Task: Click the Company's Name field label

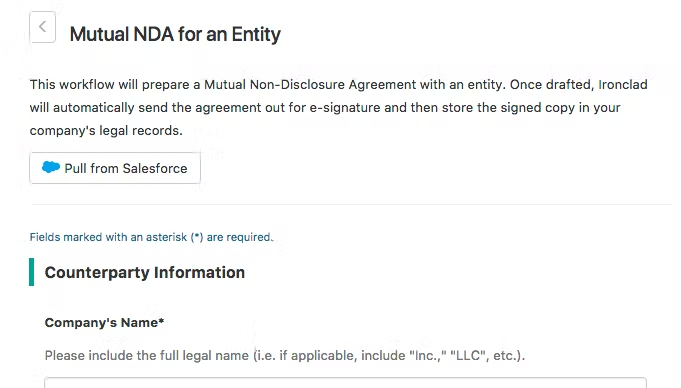Action: click(x=104, y=322)
